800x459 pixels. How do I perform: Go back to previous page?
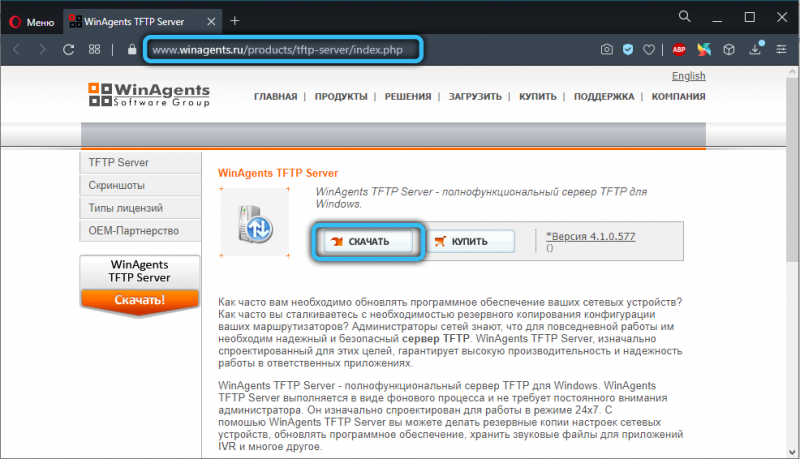(16, 49)
